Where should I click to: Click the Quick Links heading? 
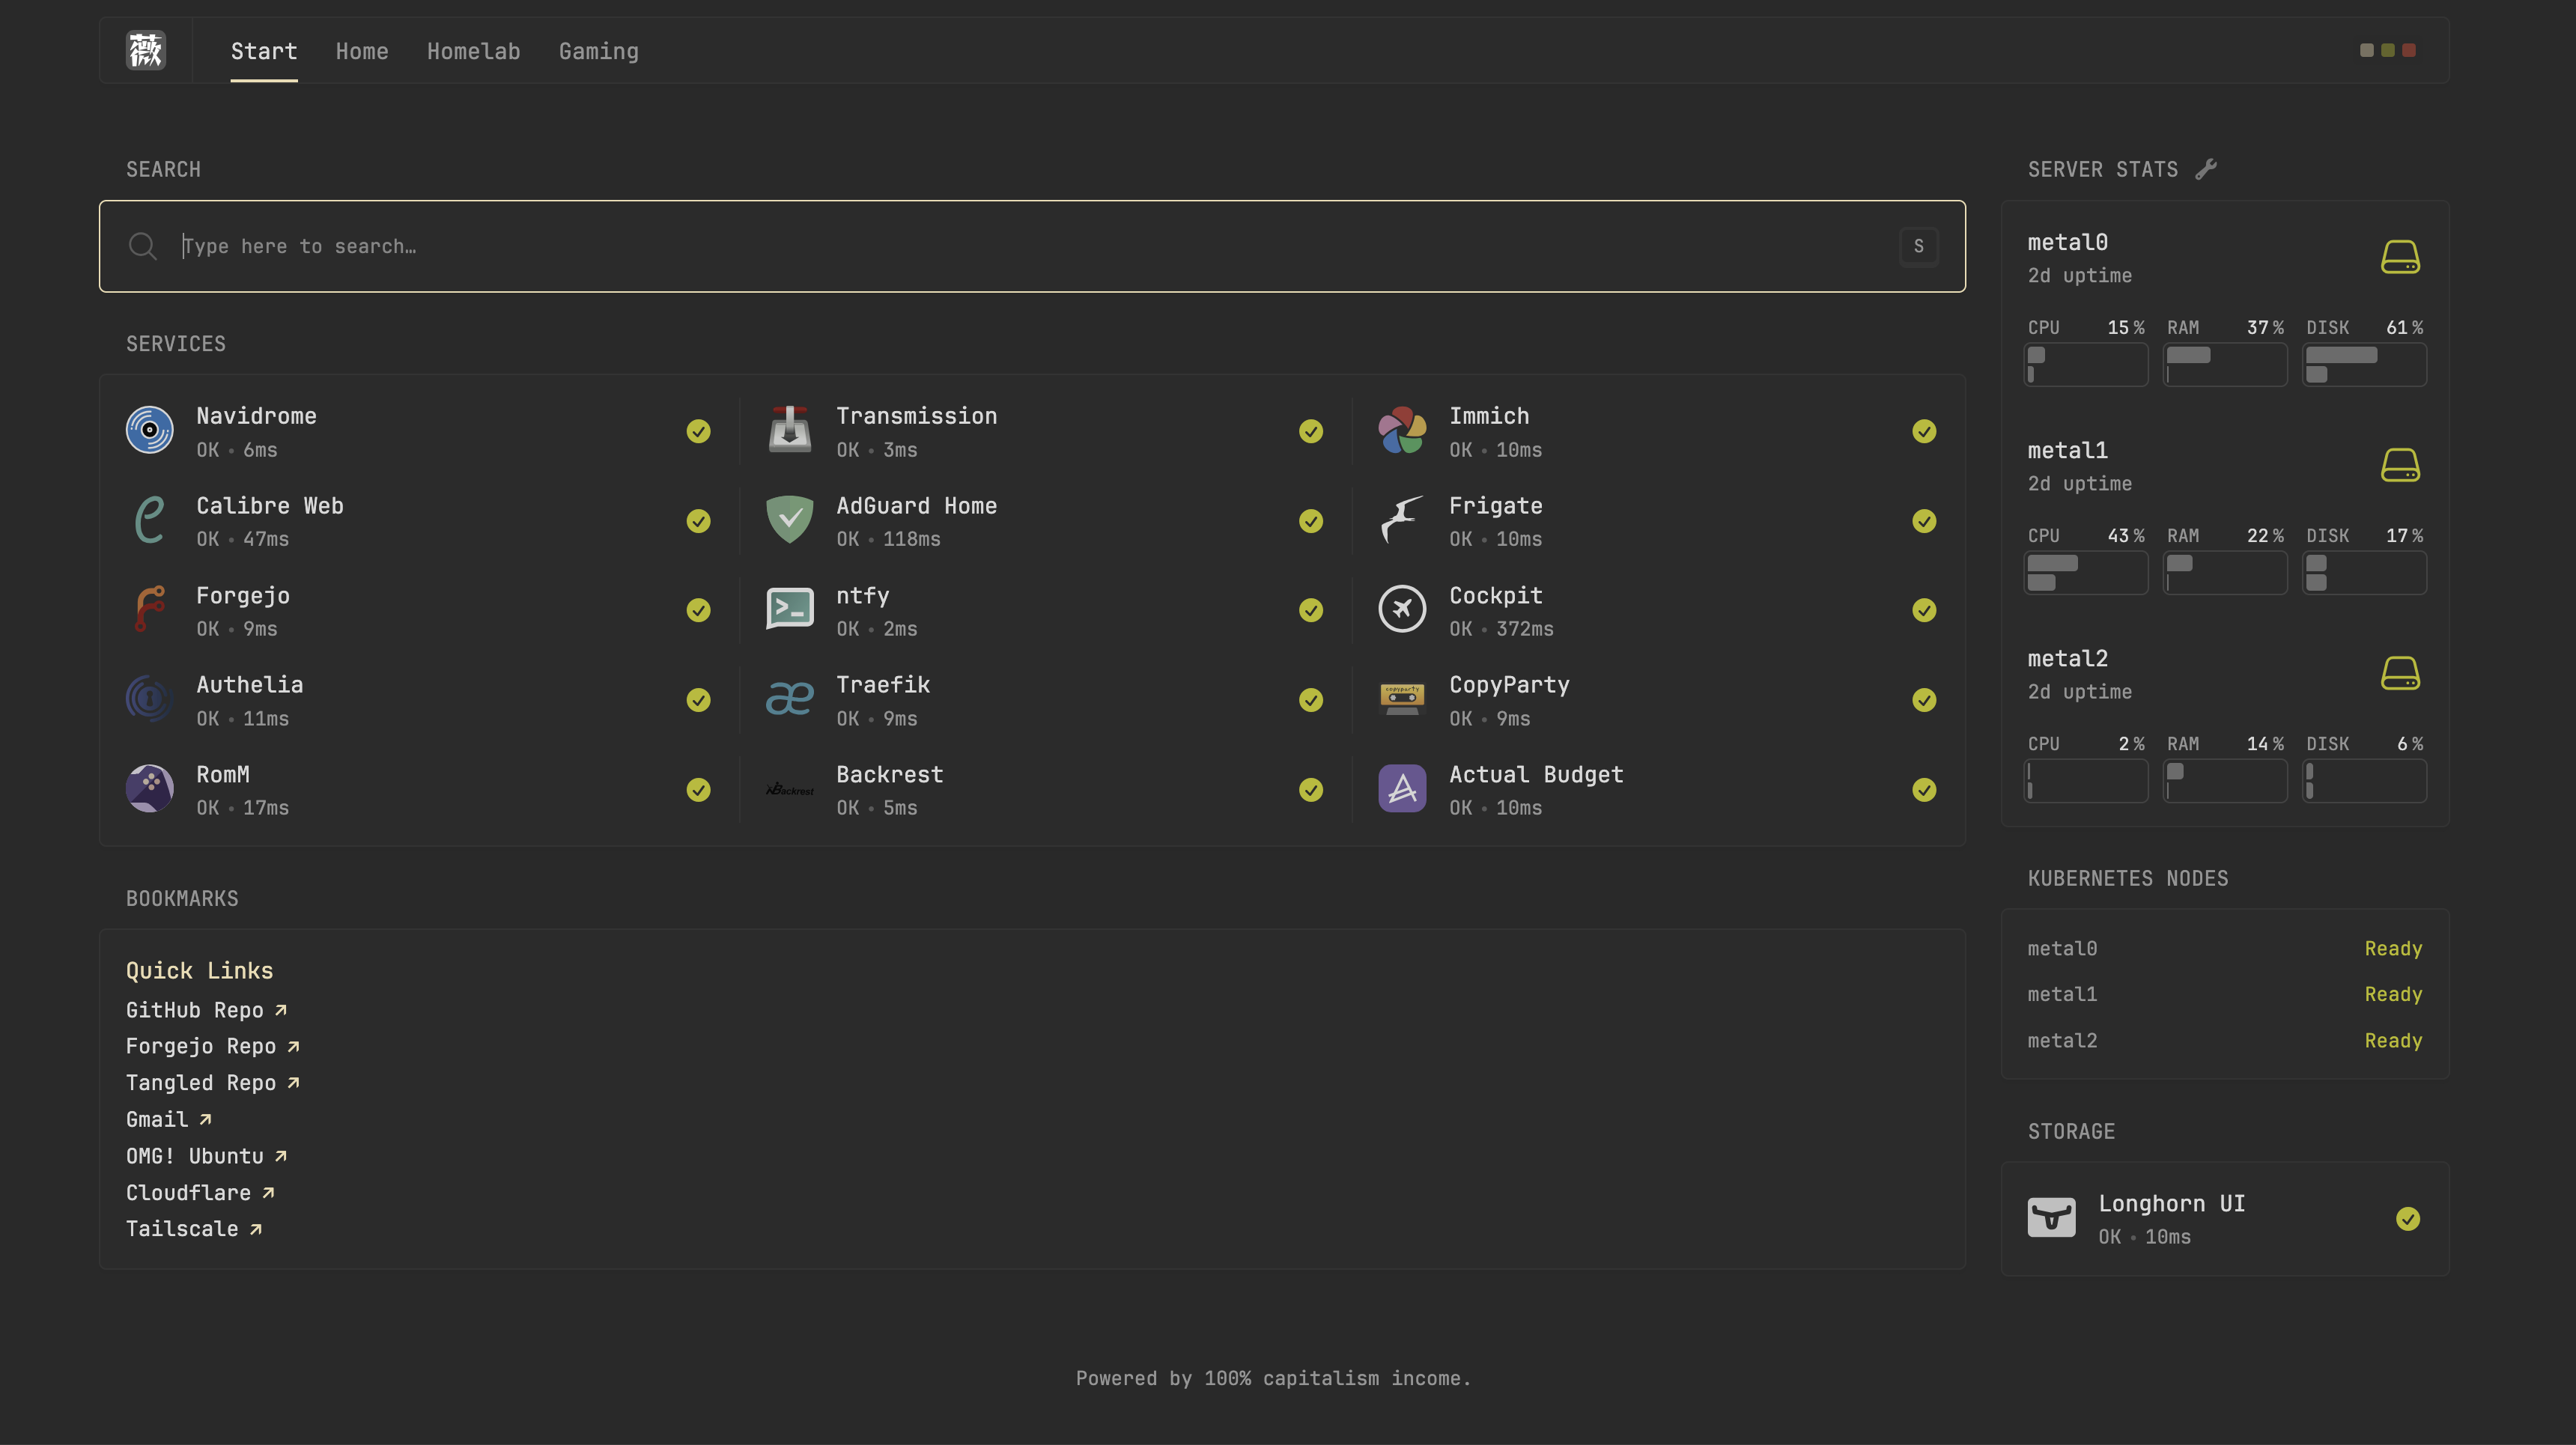coord(199,971)
